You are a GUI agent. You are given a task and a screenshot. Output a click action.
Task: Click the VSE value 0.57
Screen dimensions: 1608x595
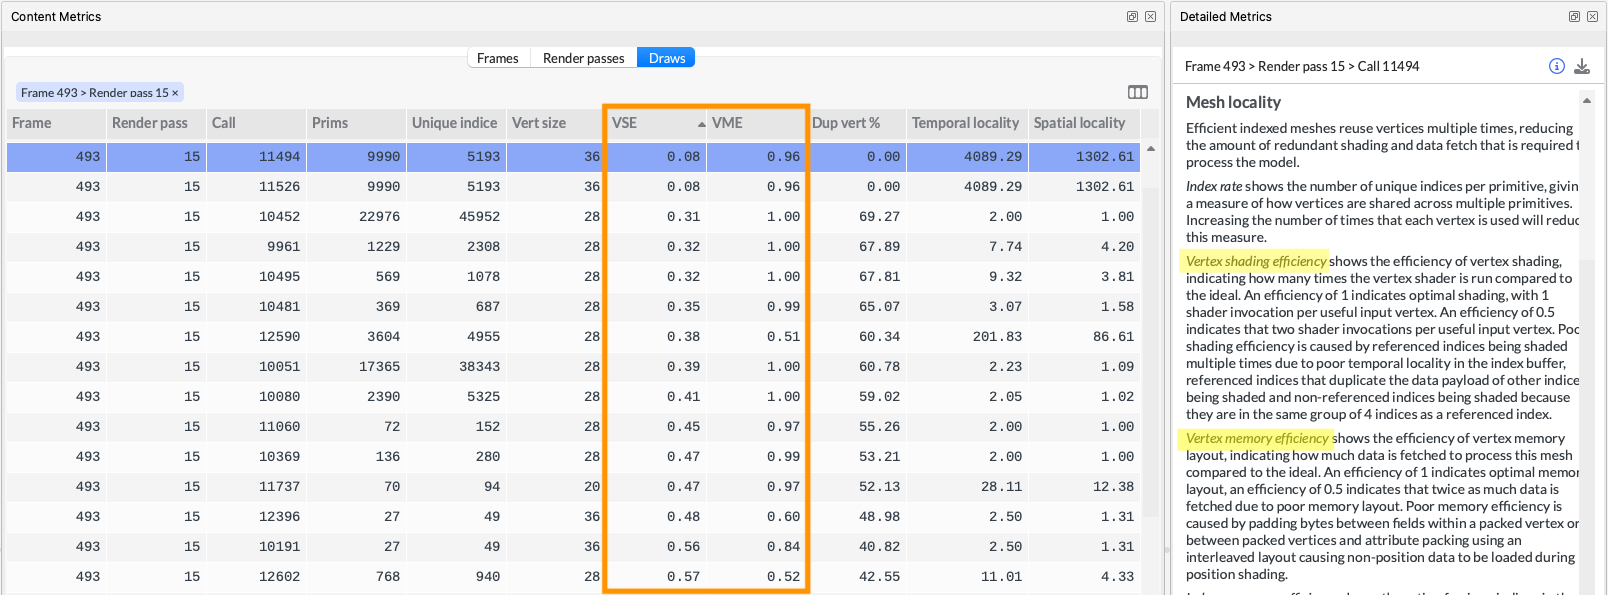coord(683,576)
